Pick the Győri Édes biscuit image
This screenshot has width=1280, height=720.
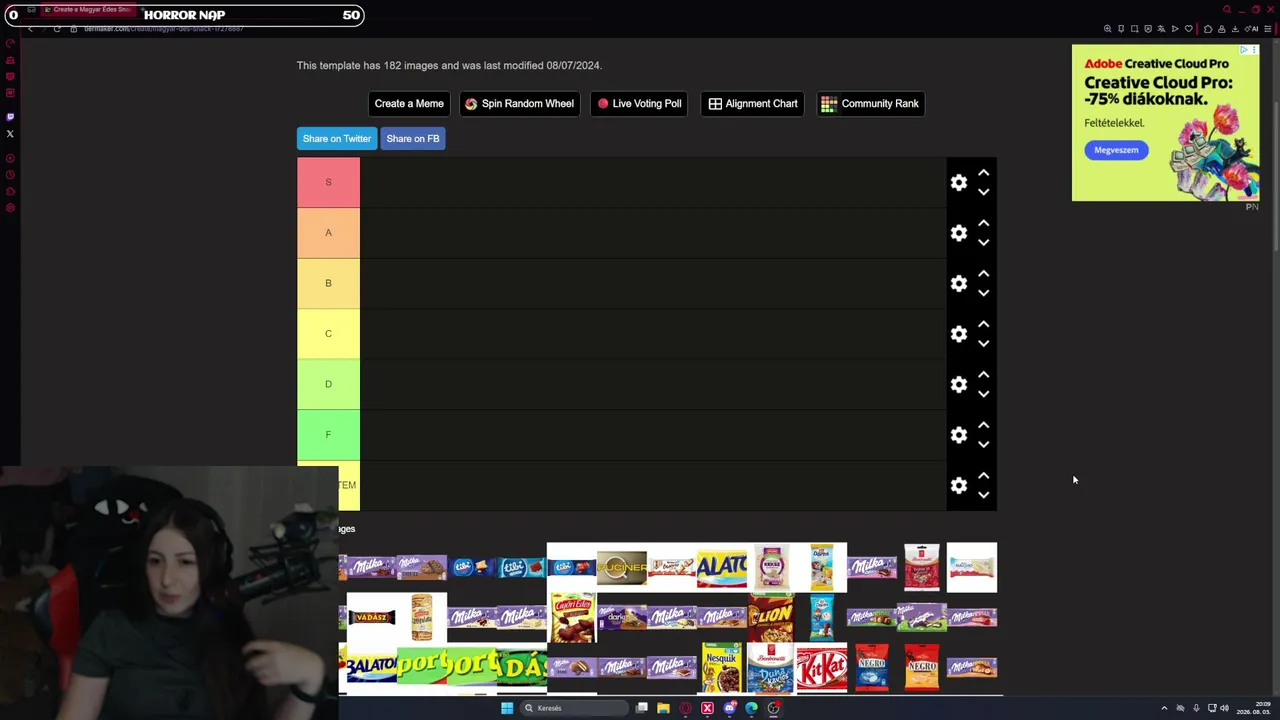572,618
